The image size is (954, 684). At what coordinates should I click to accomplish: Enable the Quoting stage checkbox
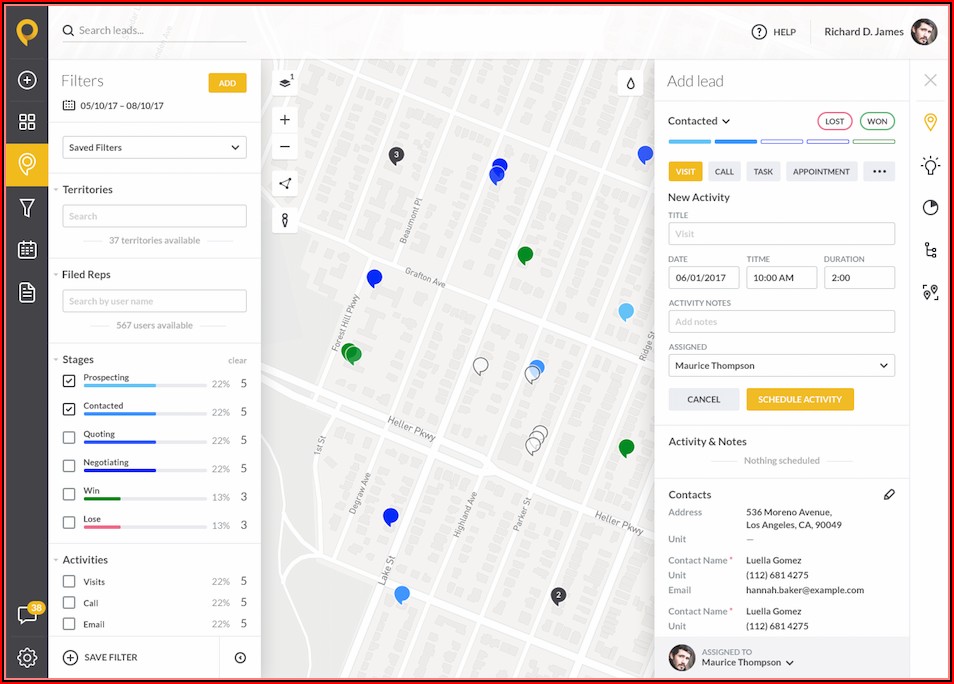tap(69, 437)
